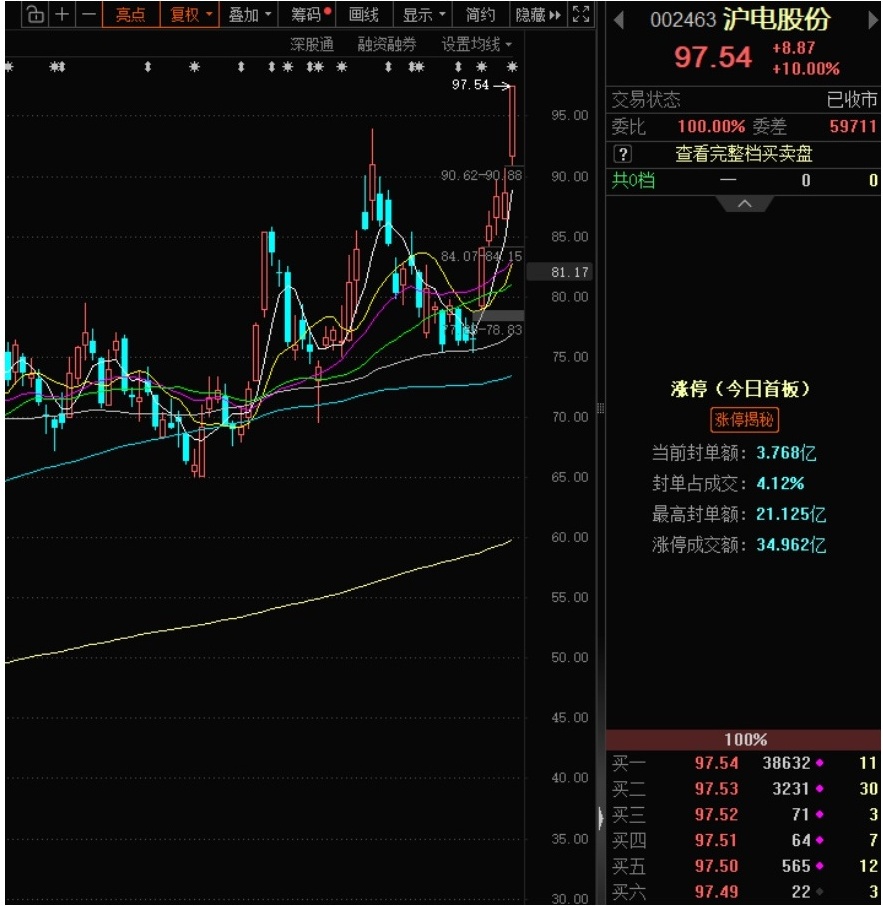Click the lock icon in the chart toolbar
Screen dimensions: 883x906
click(35, 14)
